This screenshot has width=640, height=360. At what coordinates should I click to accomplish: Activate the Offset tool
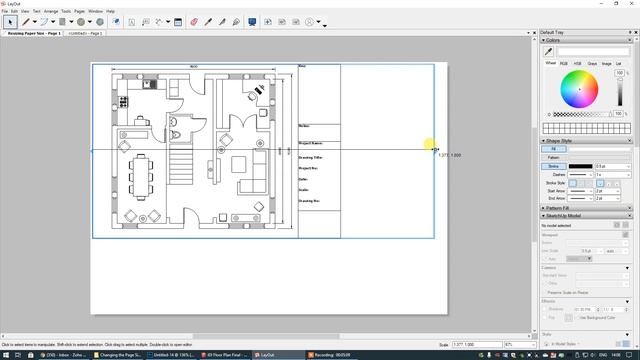click(116, 22)
